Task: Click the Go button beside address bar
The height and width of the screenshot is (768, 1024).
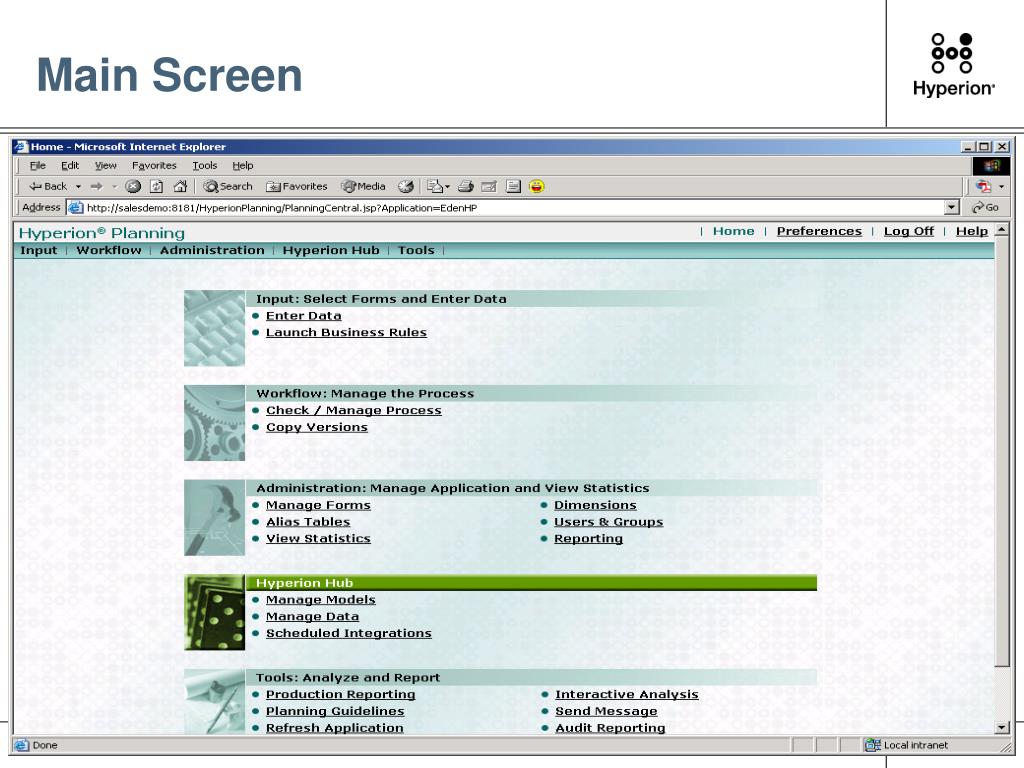Action: (985, 208)
